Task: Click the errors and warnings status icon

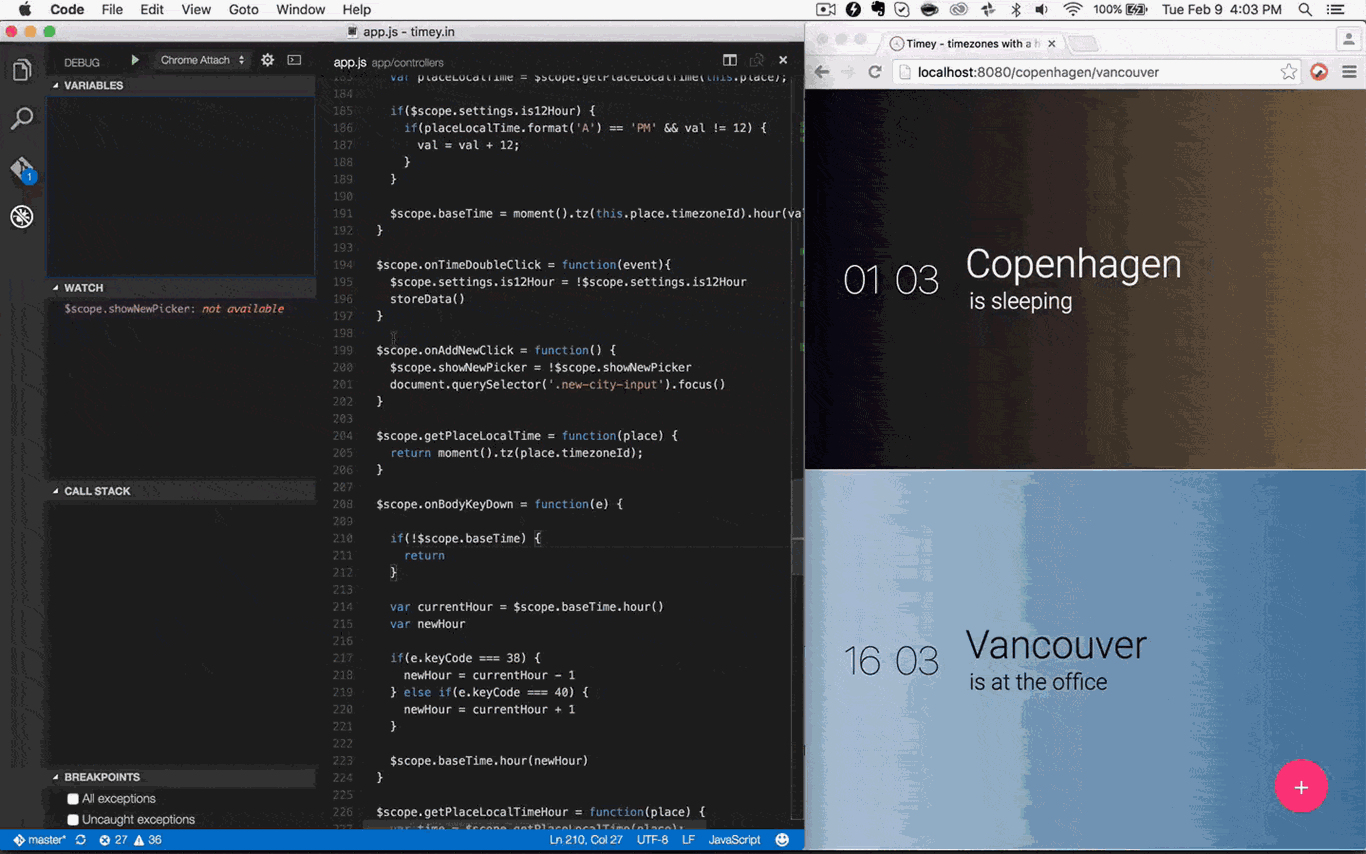Action: [x=127, y=840]
